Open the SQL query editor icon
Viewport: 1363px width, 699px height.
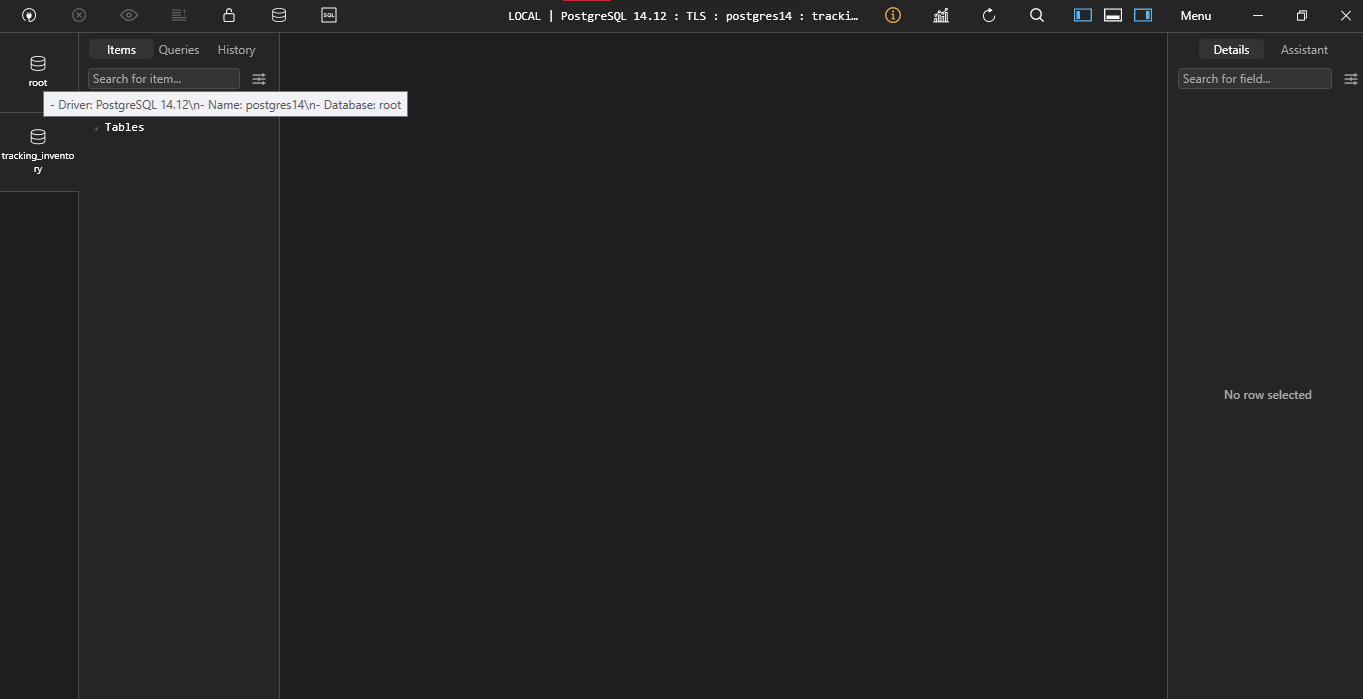click(x=329, y=15)
